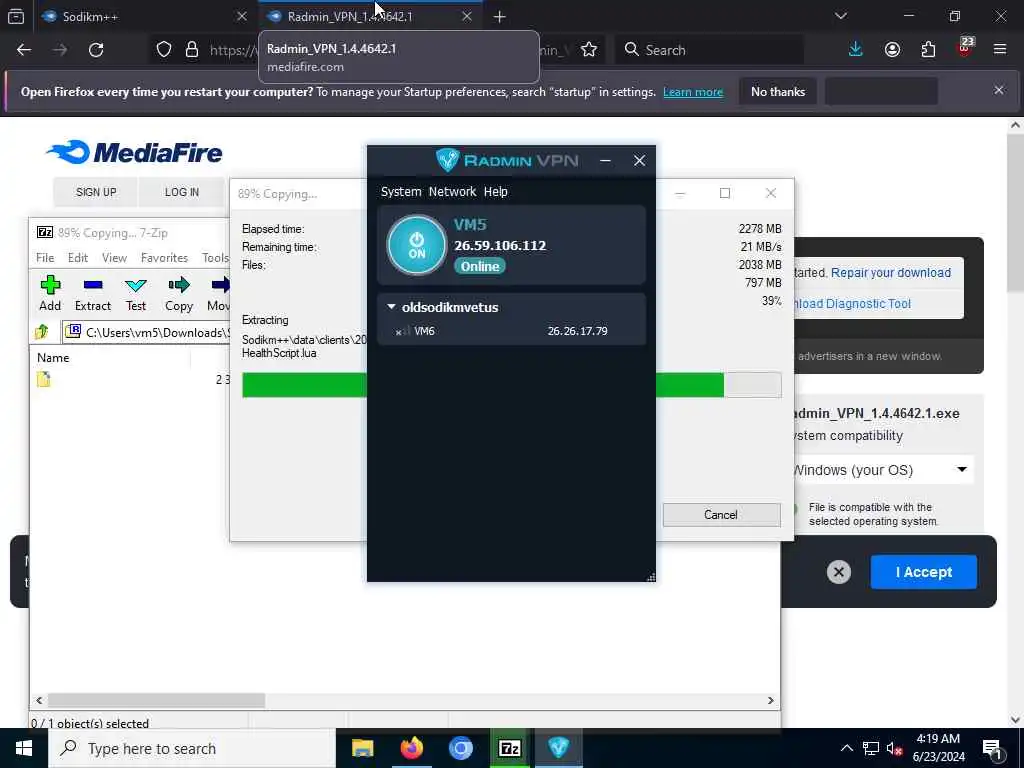The height and width of the screenshot is (768, 1024).
Task: Click the Radmin VPN taskbar icon
Action: click(x=558, y=748)
